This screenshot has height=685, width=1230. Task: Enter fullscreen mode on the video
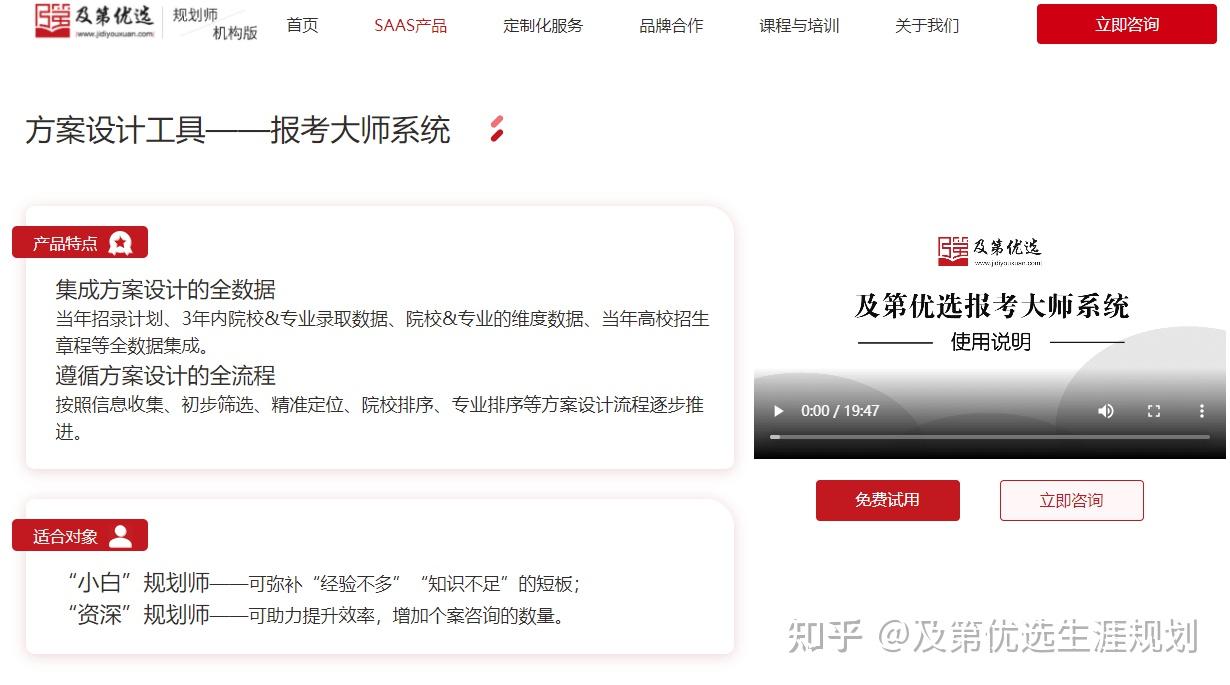1154,411
